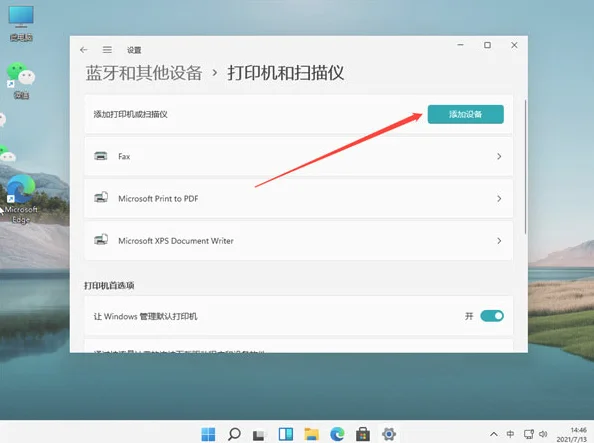
Task: Toggle 让 Windows 管理默认打印机 switch
Action: (x=492, y=316)
